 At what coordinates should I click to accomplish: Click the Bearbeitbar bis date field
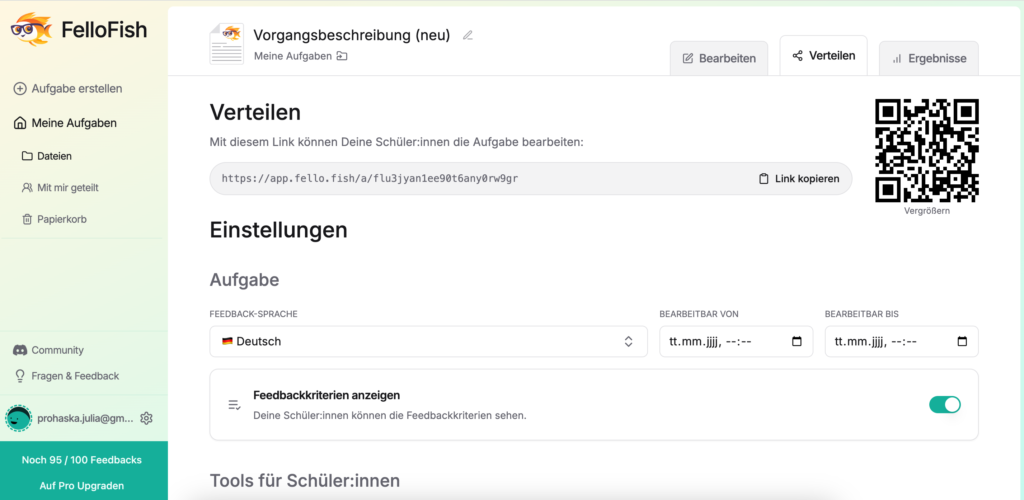click(x=901, y=341)
